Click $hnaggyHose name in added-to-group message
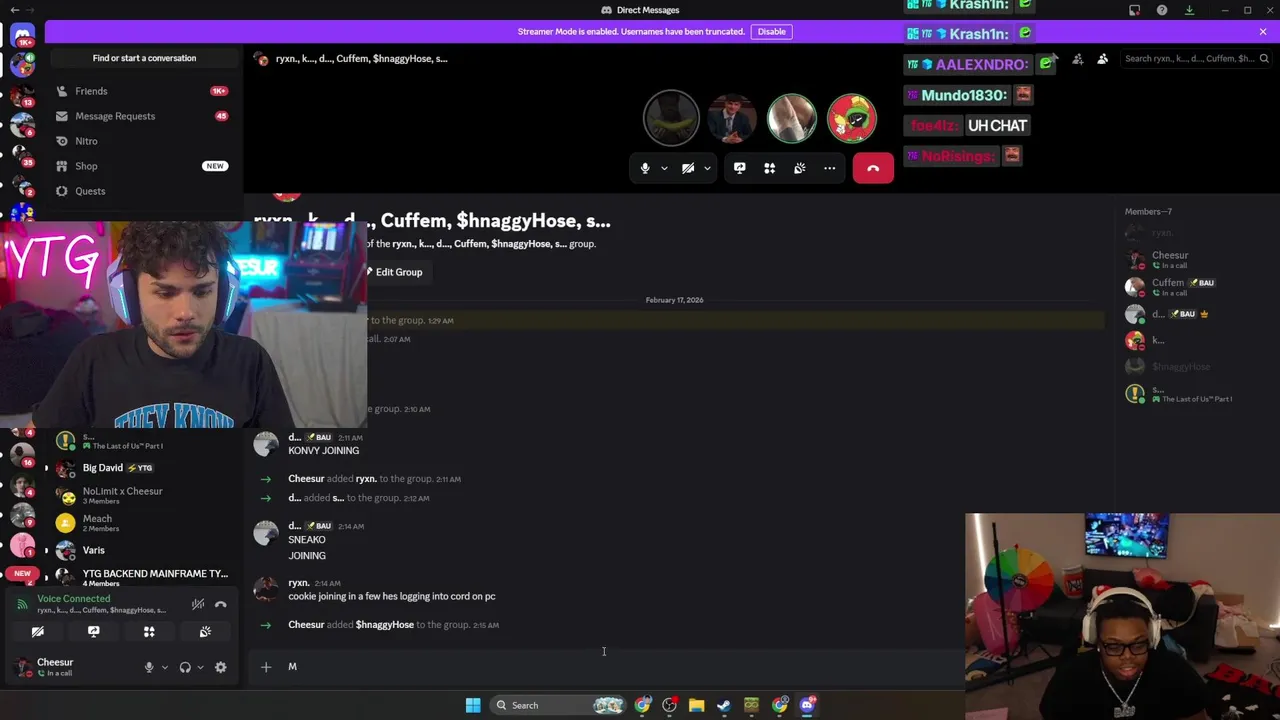This screenshot has height=720, width=1280. 385,625
